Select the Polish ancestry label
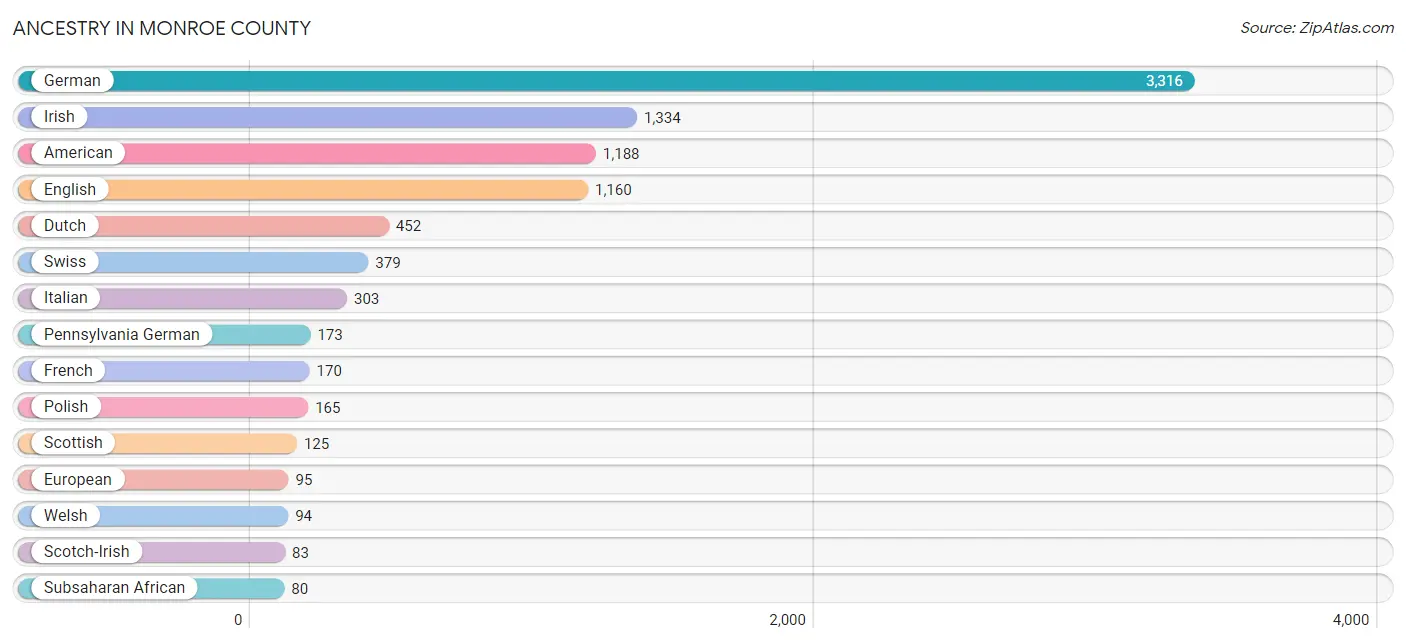1406x644 pixels. [x=66, y=407]
